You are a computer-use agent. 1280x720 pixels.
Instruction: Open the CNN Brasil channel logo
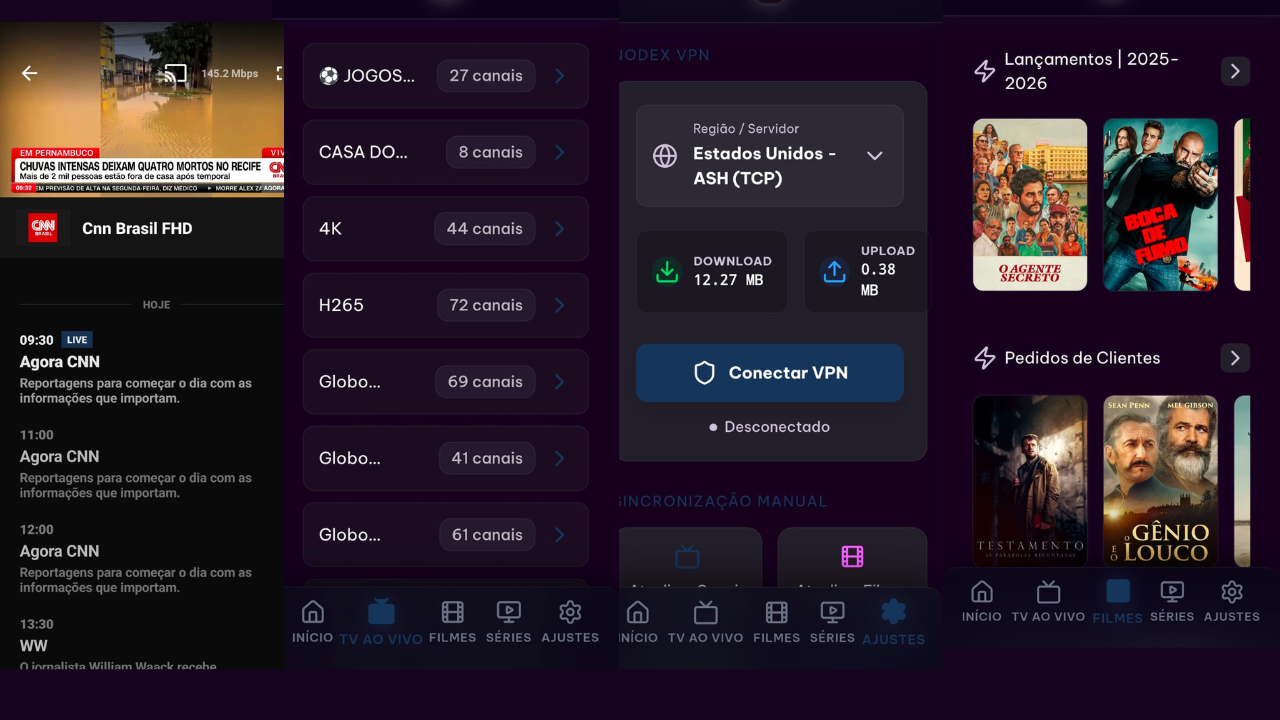[42, 228]
